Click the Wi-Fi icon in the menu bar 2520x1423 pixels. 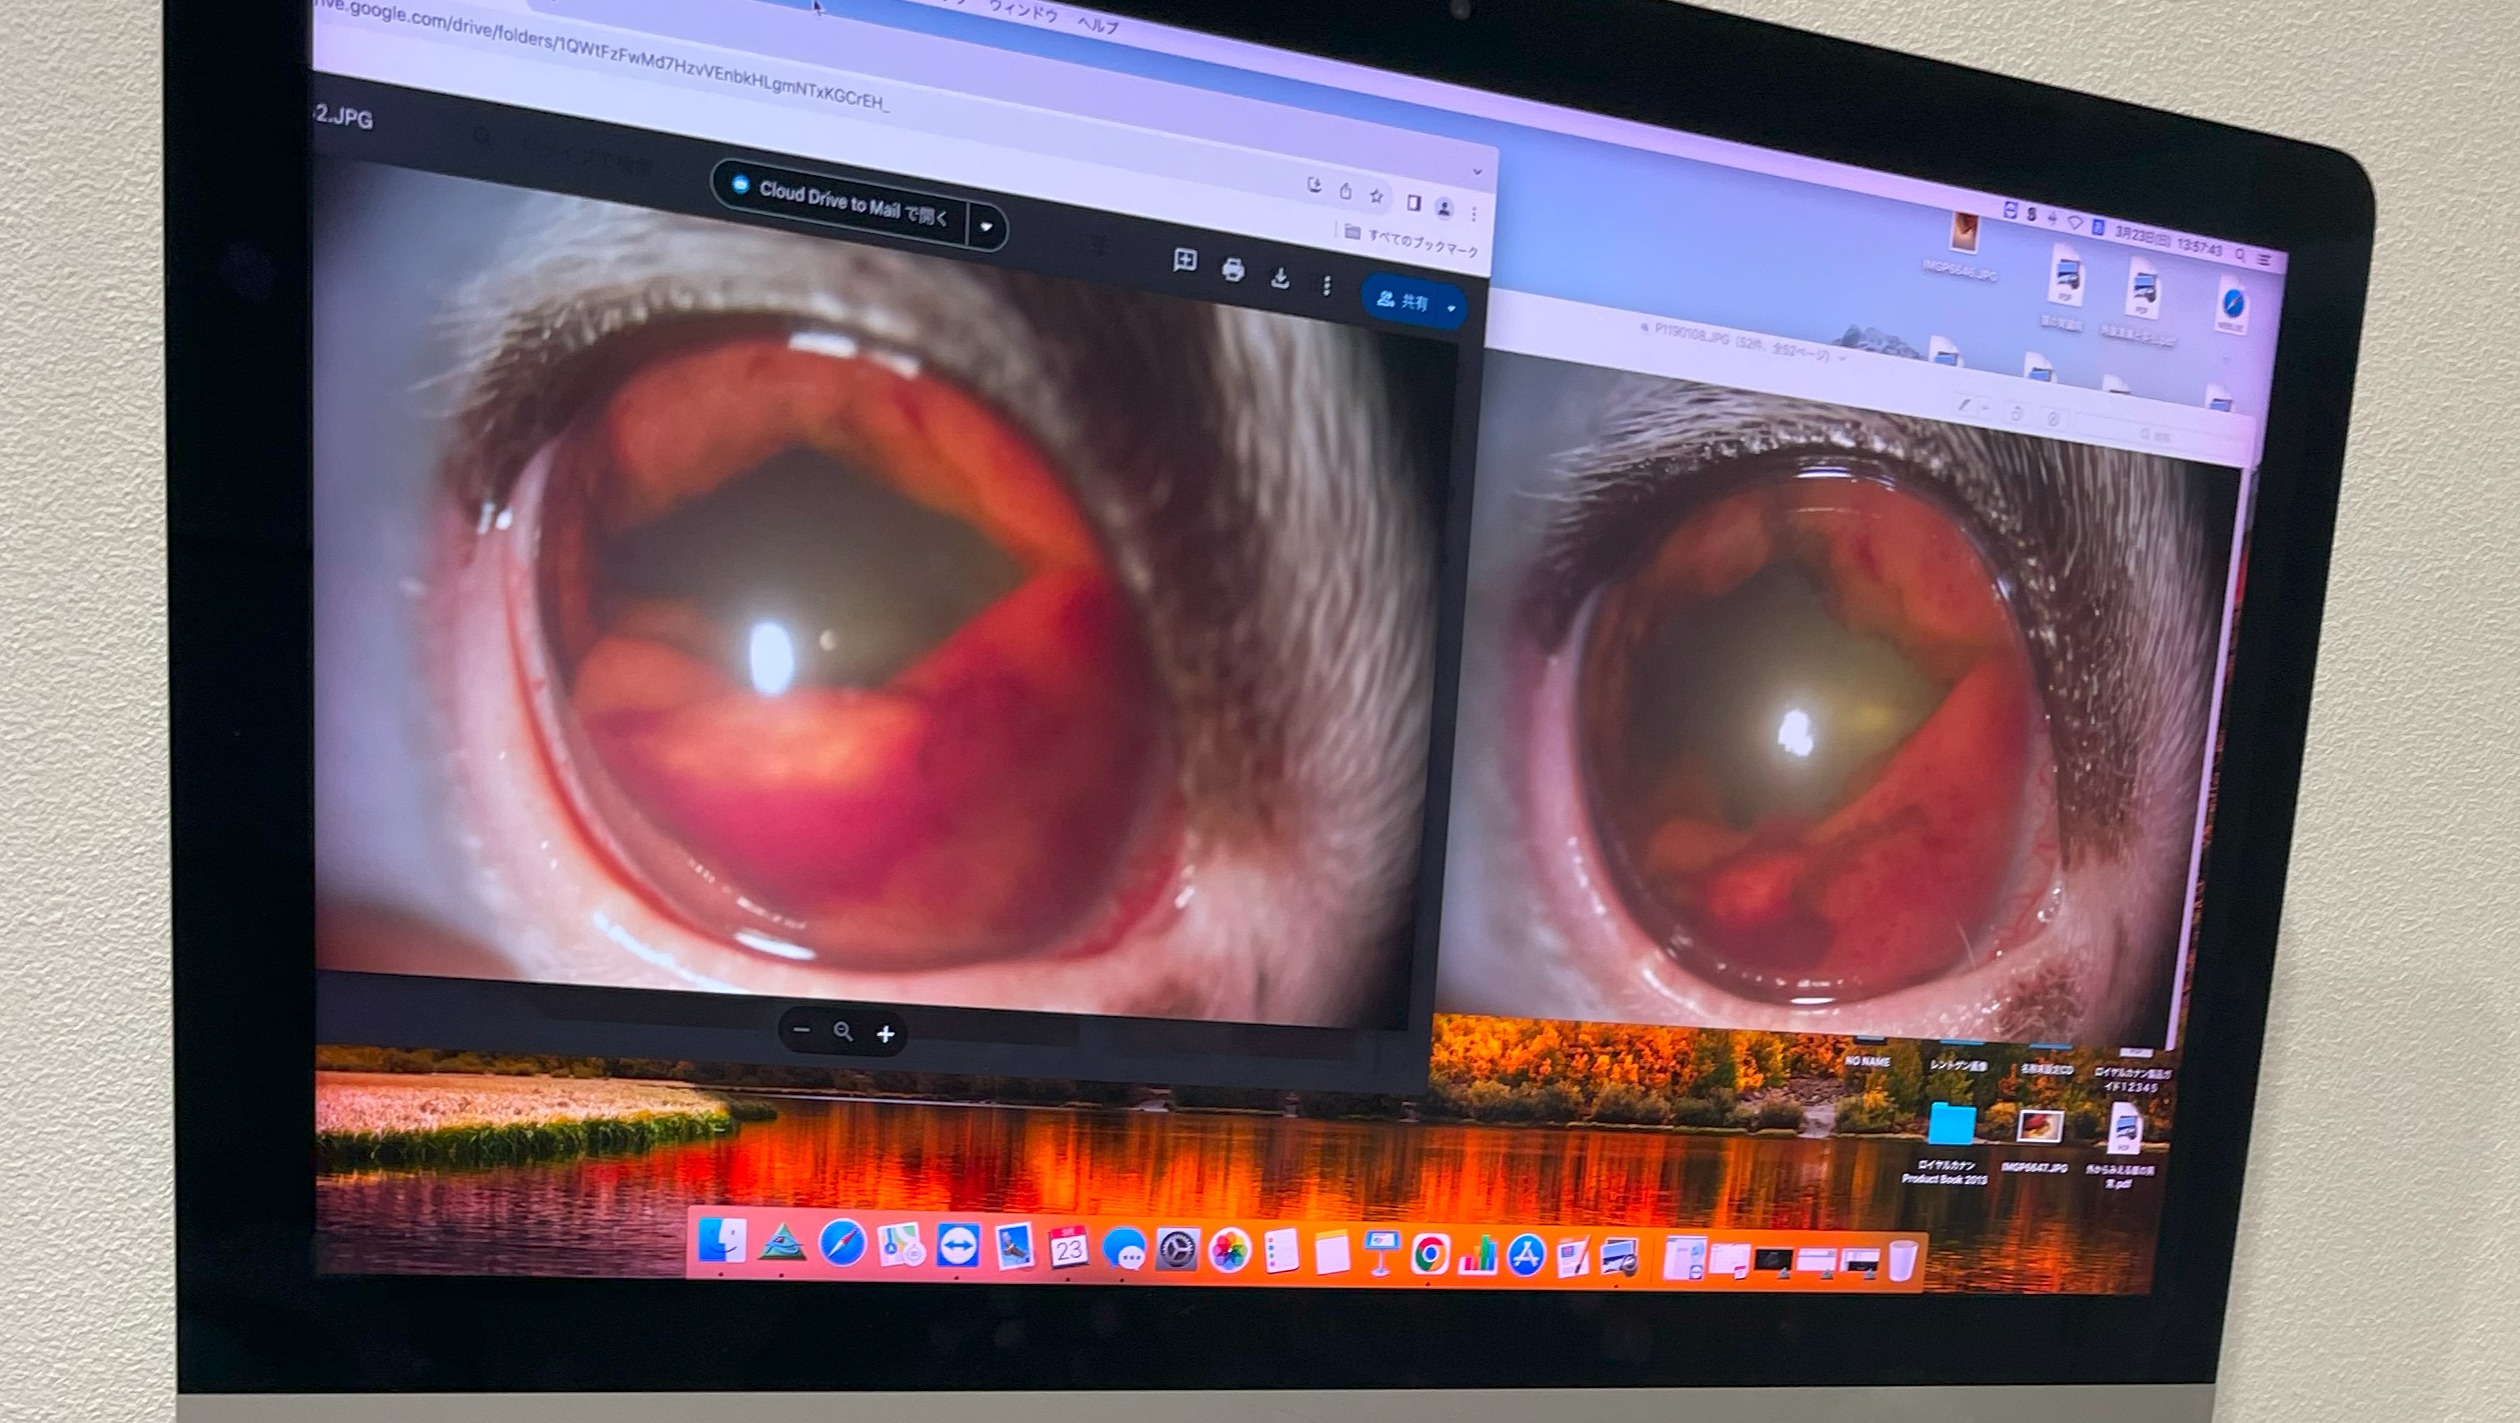tap(2075, 223)
